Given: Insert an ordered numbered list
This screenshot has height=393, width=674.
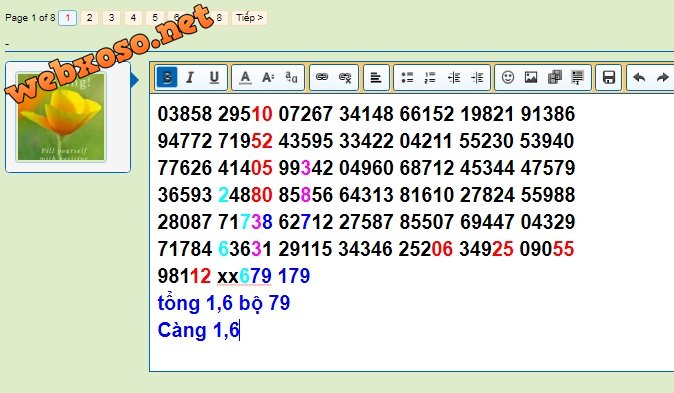Looking at the screenshot, I should [430, 78].
